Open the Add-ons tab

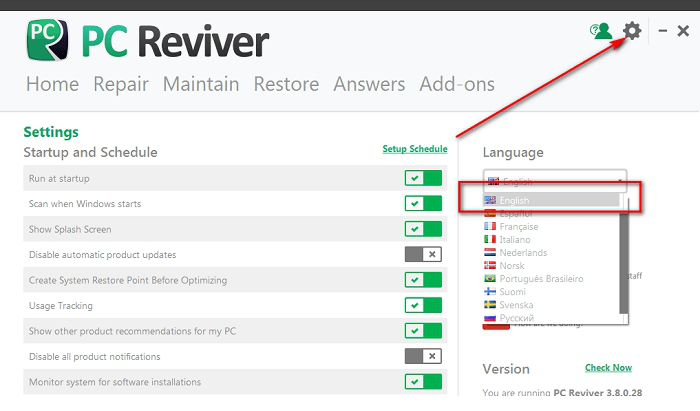click(x=457, y=84)
